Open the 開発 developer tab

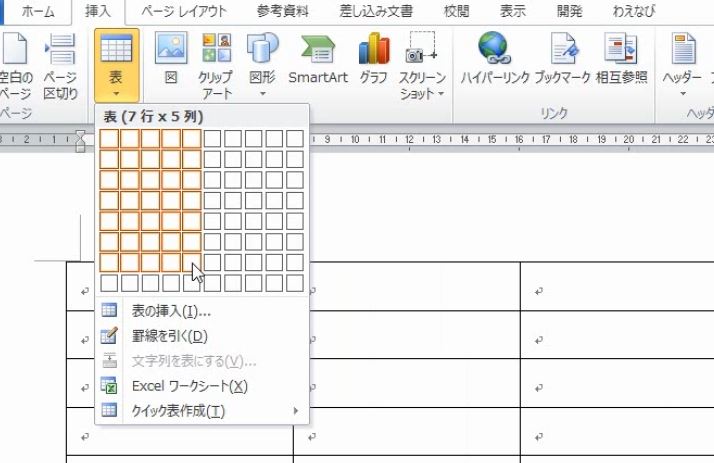tap(569, 11)
